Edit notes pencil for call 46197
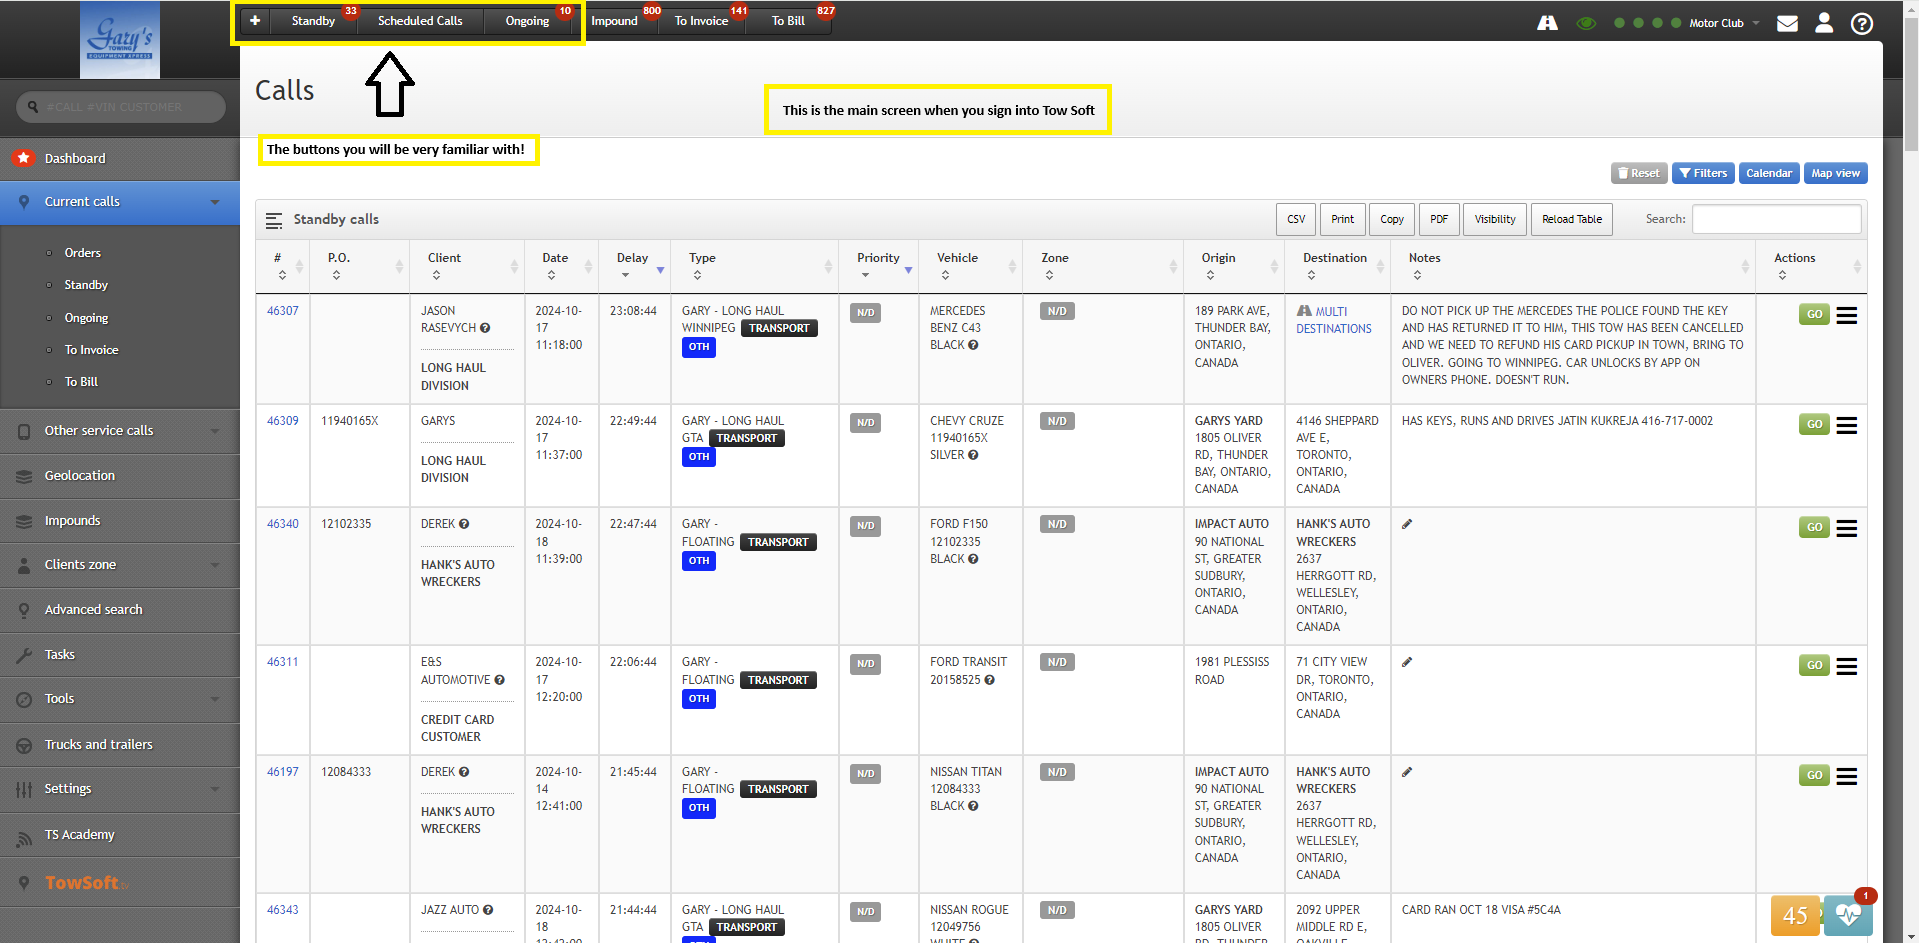Screen dimensions: 1919x943 [x=1407, y=772]
